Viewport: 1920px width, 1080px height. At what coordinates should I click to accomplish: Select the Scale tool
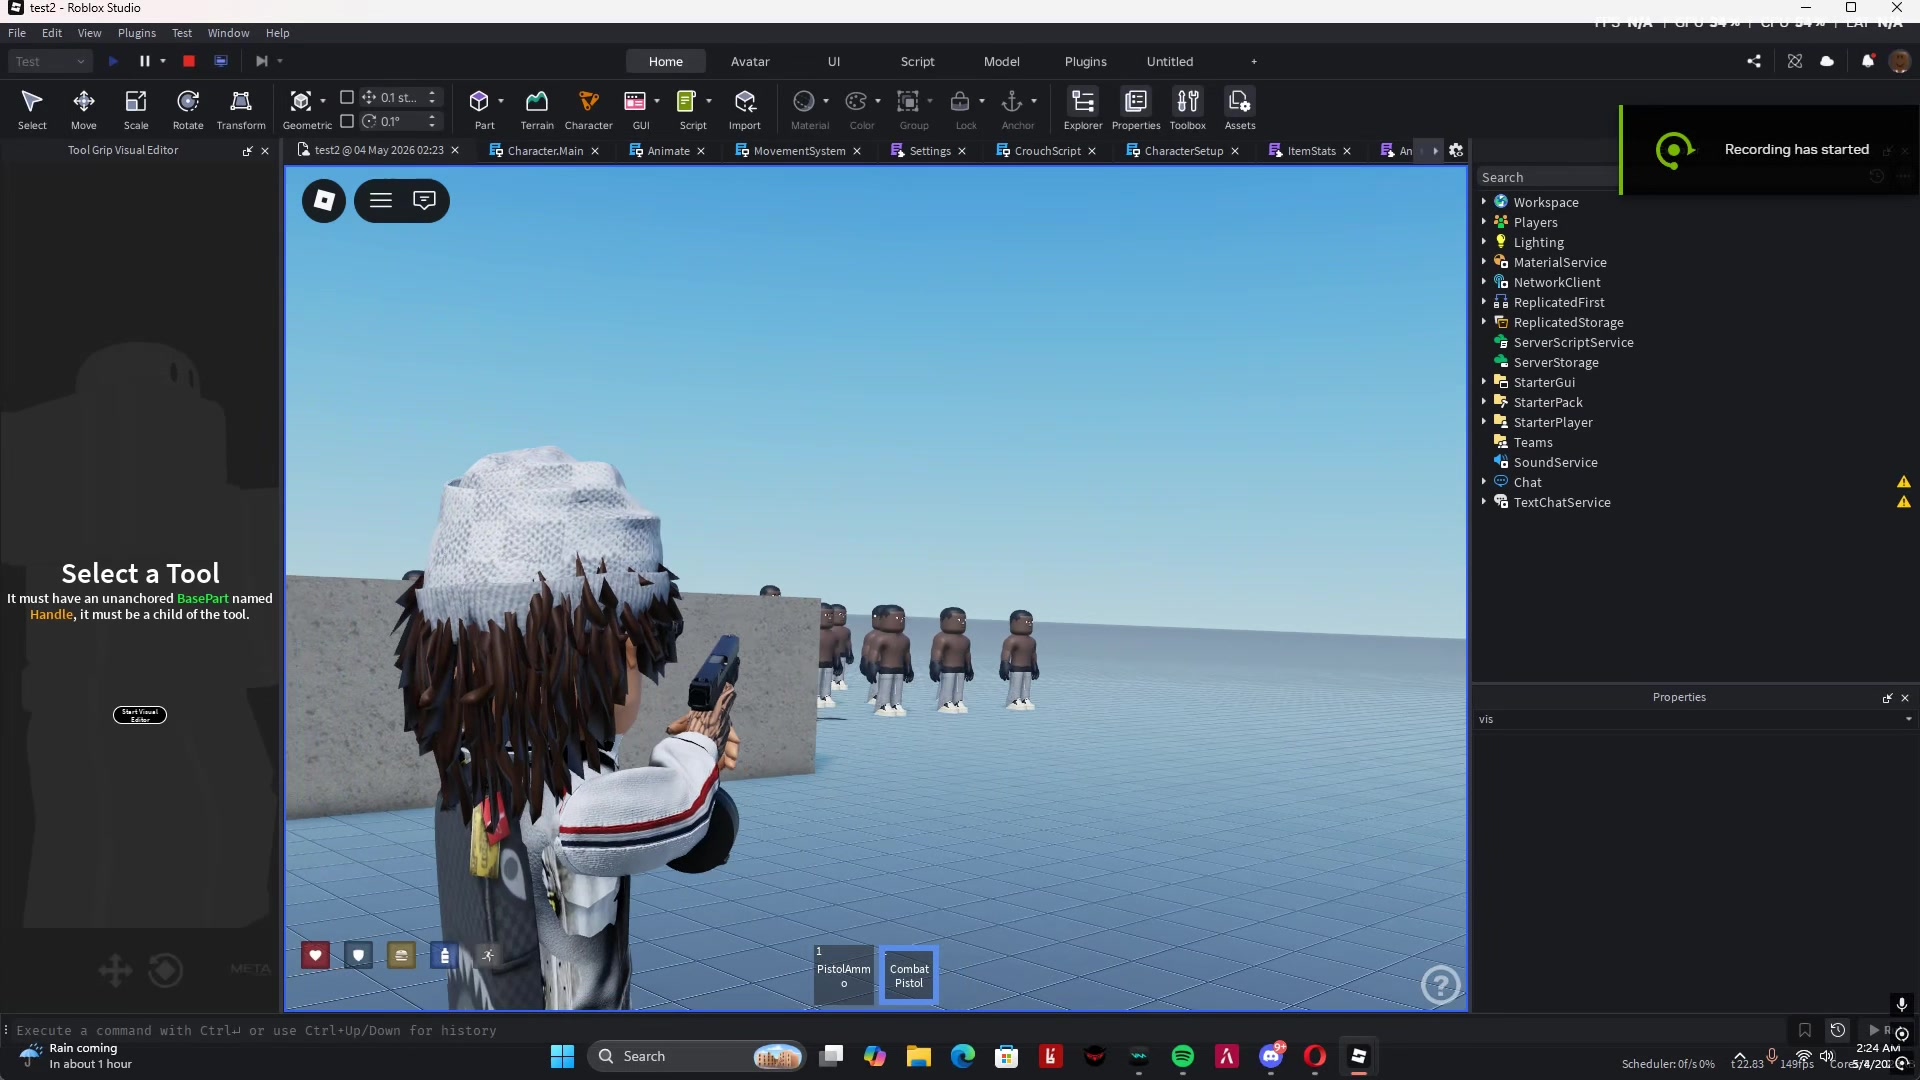pos(136,109)
